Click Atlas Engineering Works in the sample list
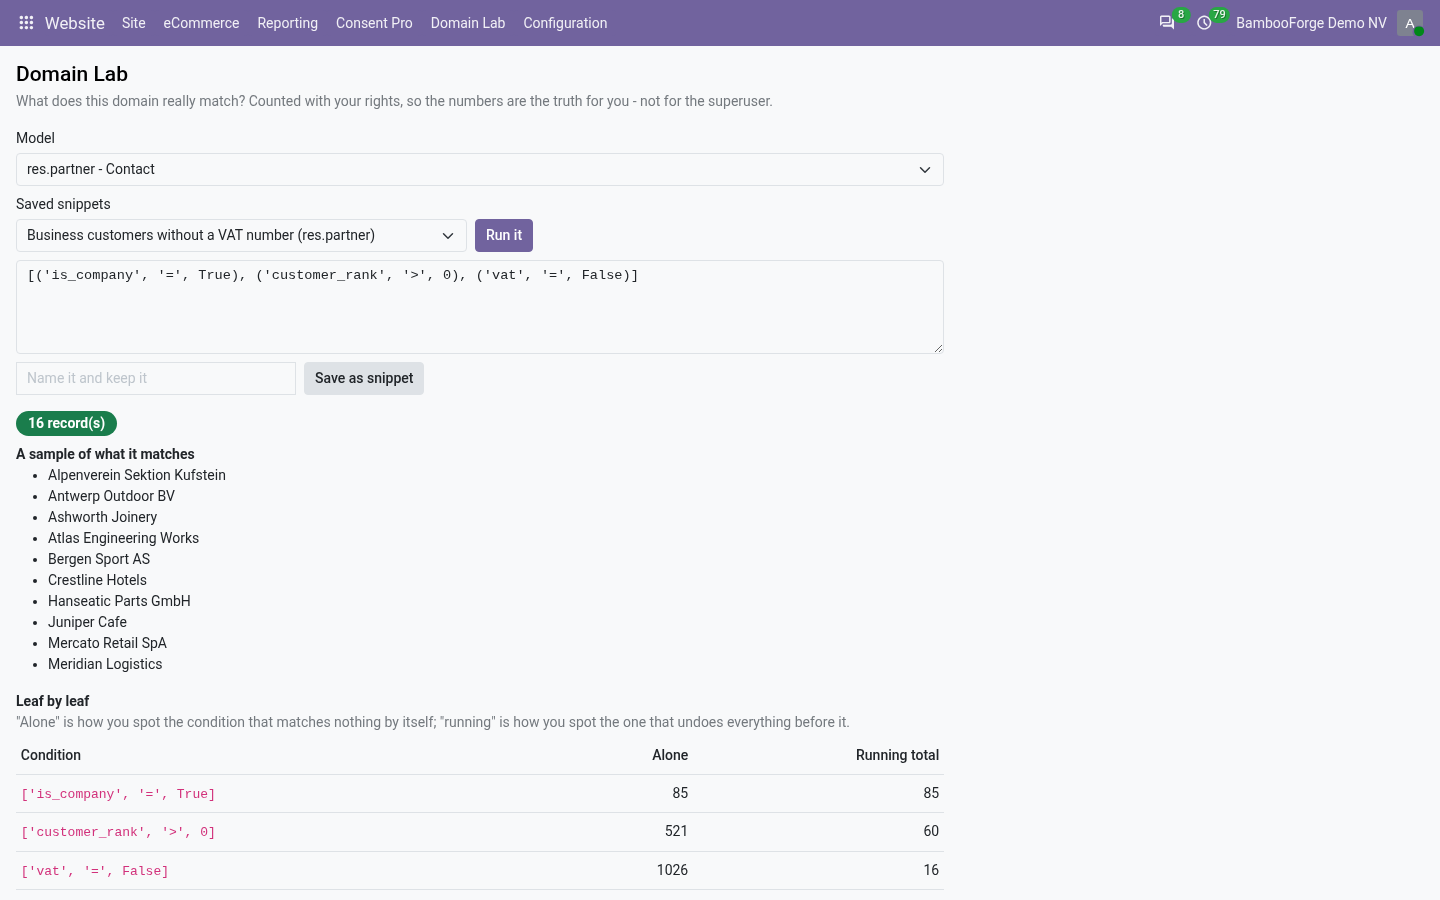 [123, 538]
